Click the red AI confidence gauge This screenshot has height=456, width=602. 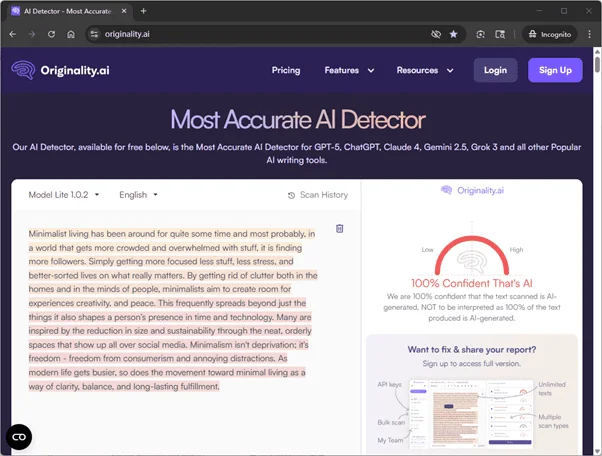coord(472,255)
